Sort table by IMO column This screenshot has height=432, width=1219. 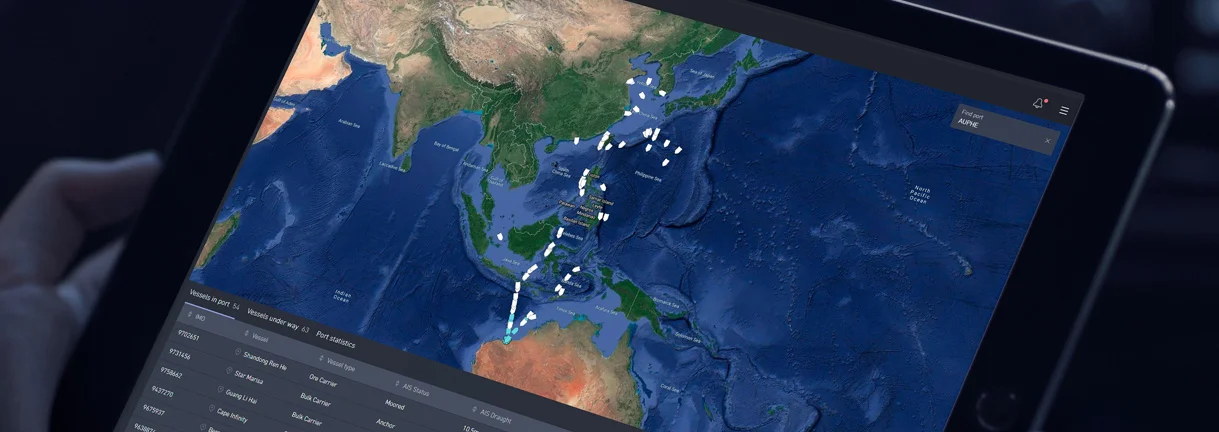coord(197,316)
